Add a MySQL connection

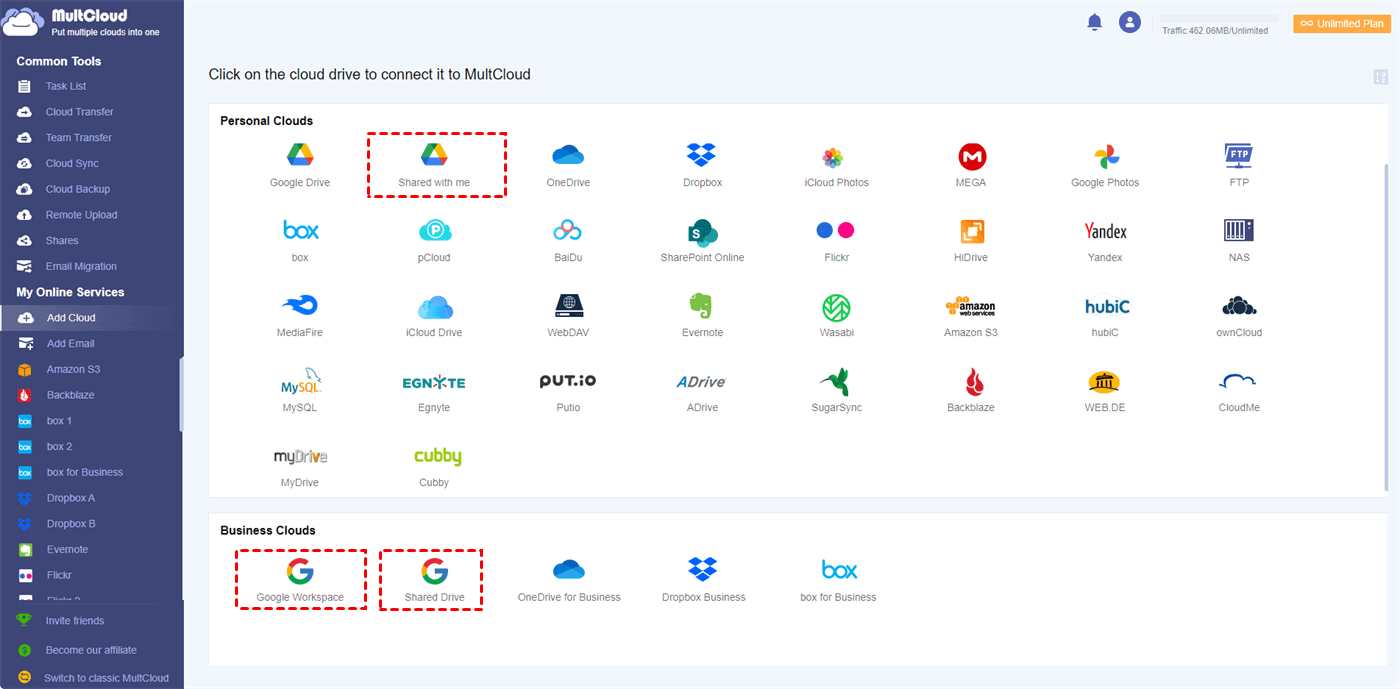300,390
